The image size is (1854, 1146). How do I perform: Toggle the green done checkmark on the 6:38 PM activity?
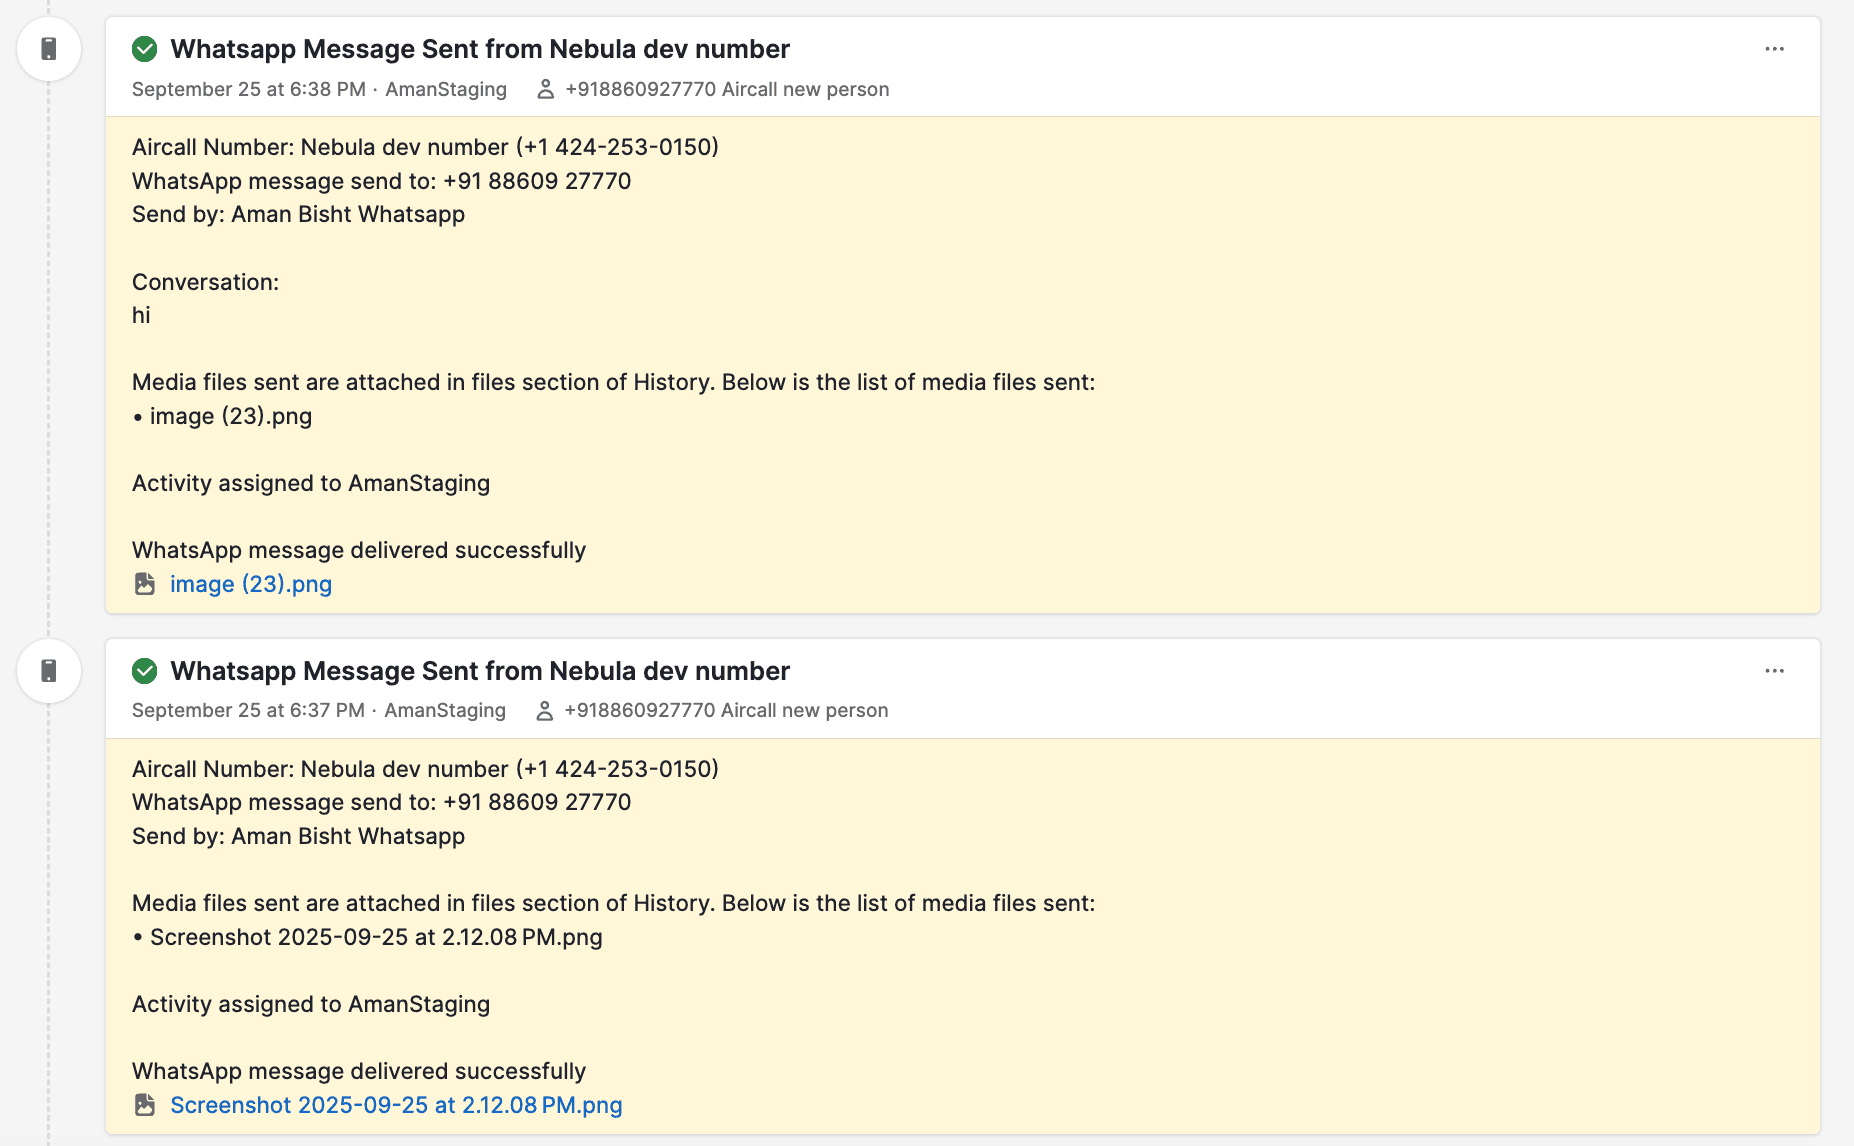tap(145, 49)
